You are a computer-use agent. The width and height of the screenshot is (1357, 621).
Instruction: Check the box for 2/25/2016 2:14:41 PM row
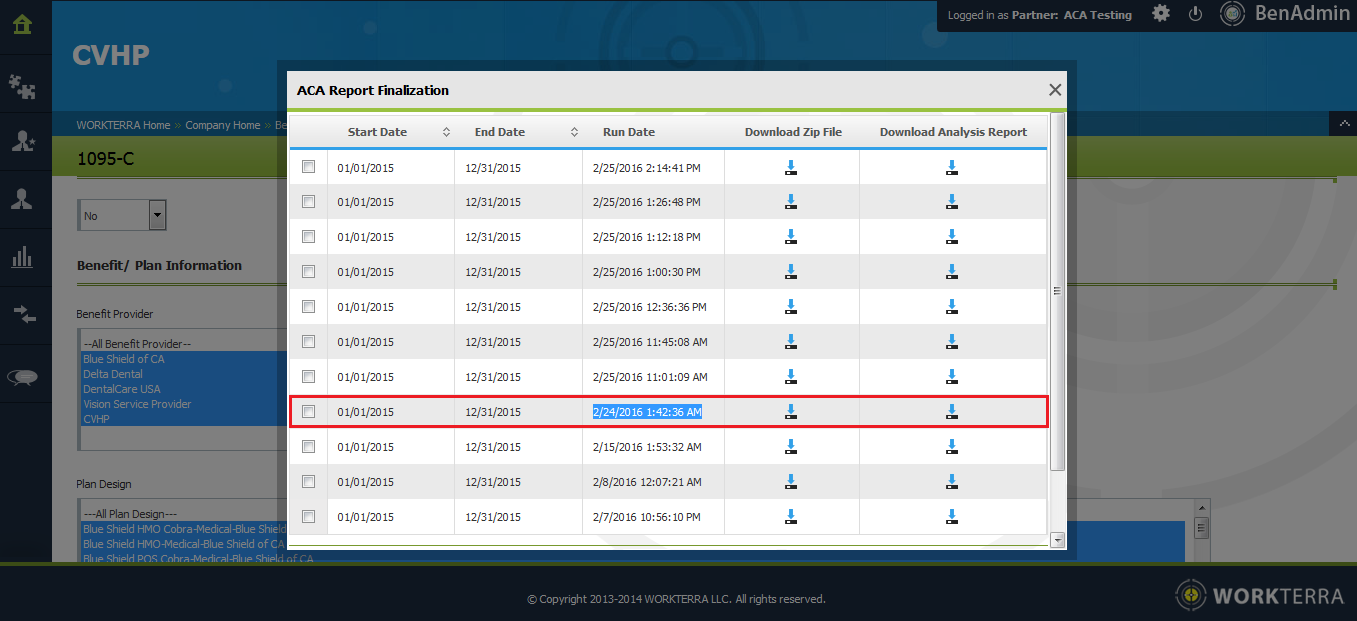[308, 167]
